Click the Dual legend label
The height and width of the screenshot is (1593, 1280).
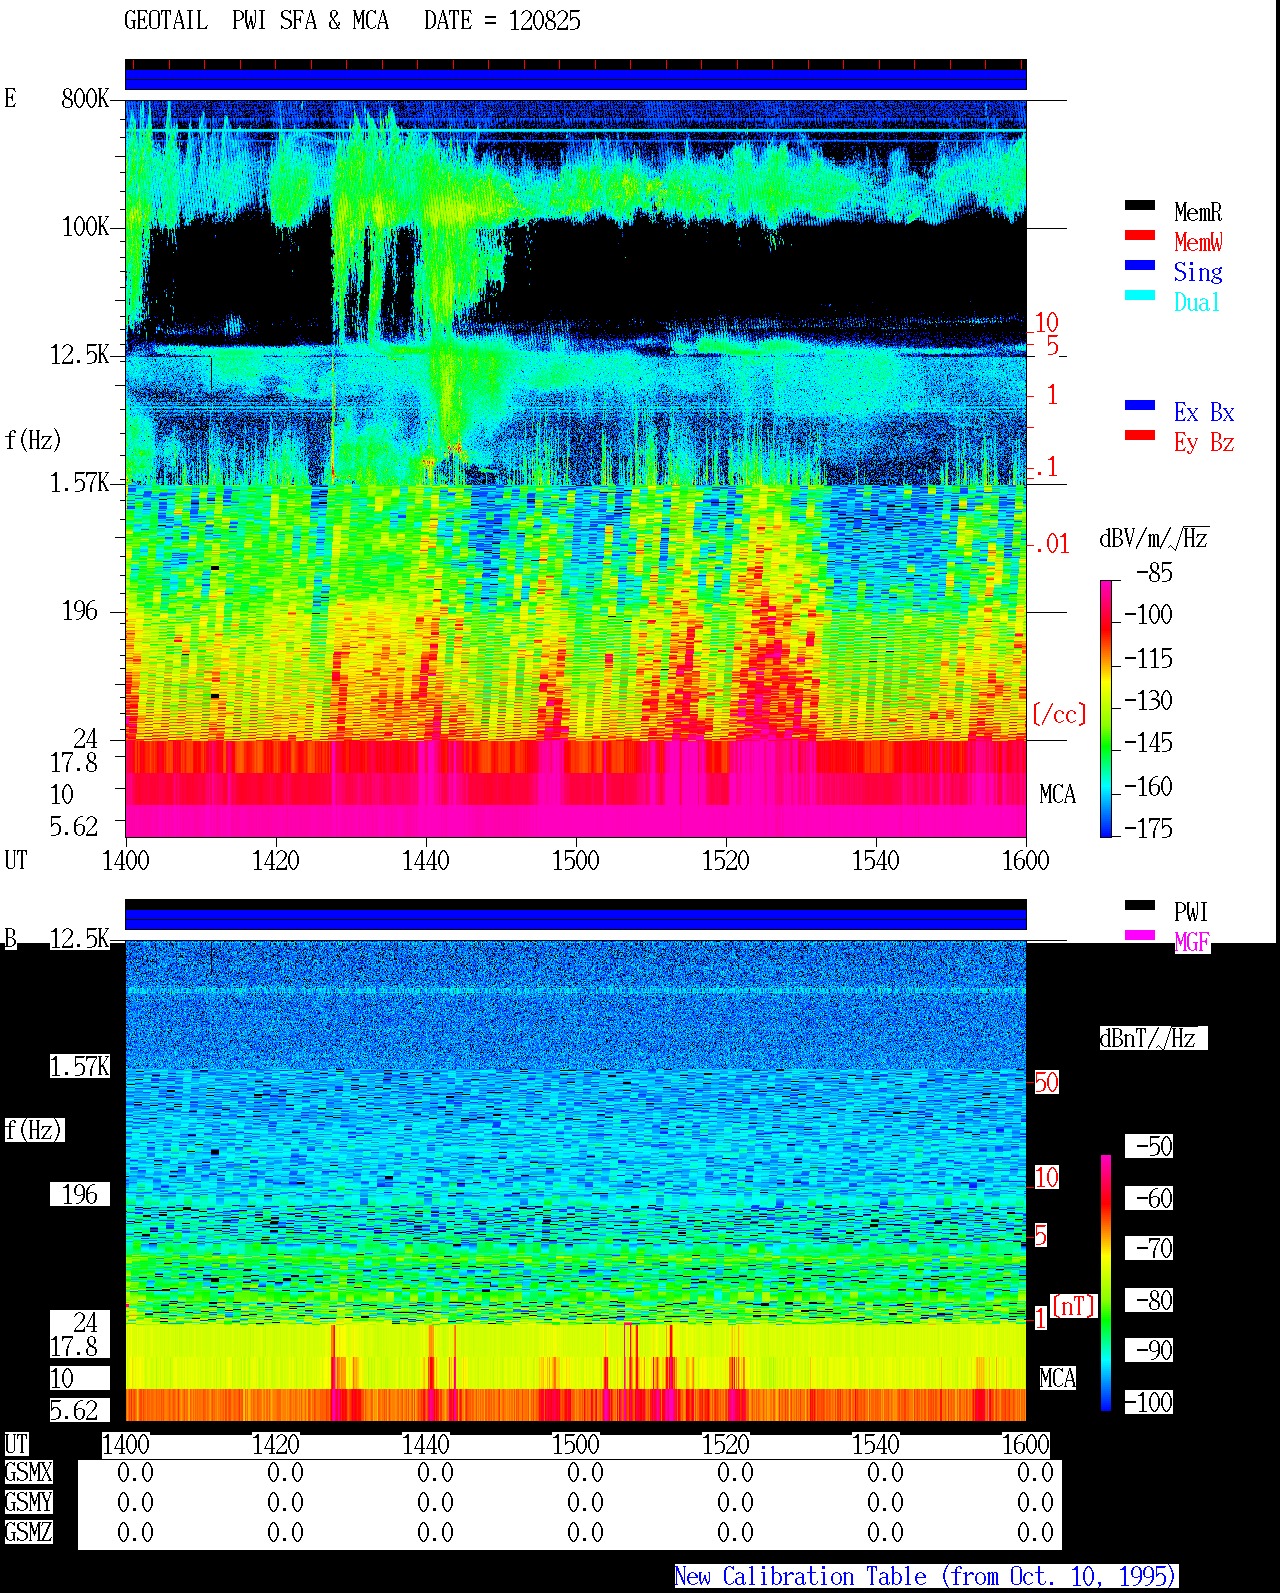(x=1198, y=302)
